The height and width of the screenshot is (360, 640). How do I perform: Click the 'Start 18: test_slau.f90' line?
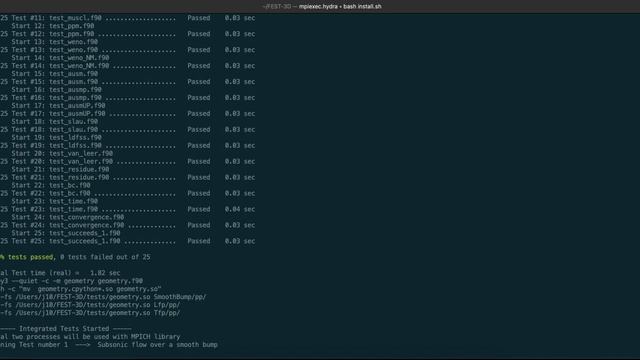tap(55, 122)
